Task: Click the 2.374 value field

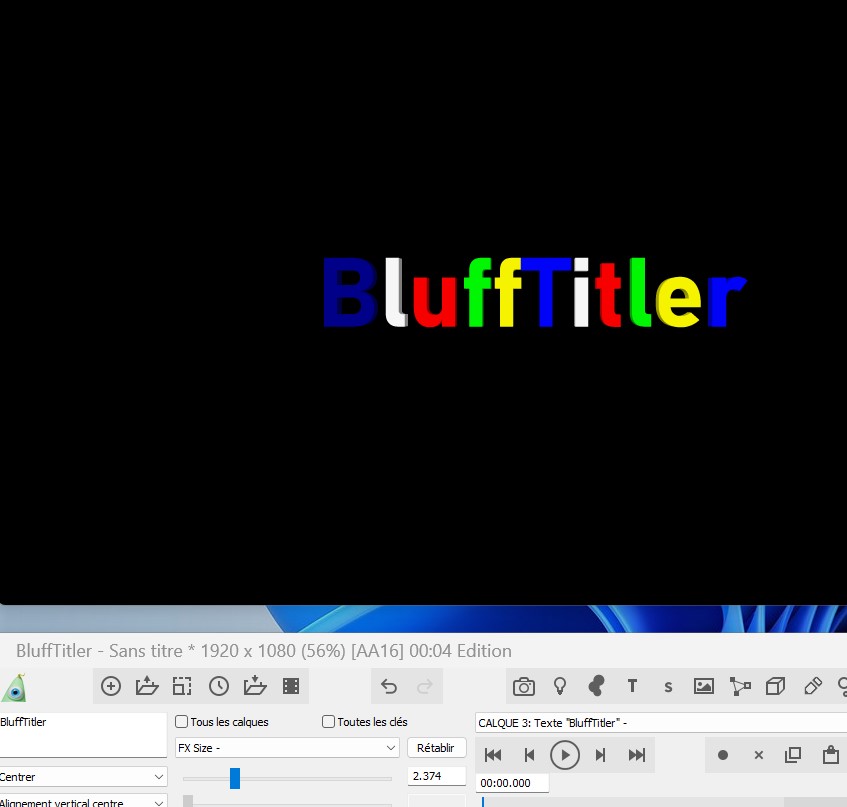Action: 436,776
